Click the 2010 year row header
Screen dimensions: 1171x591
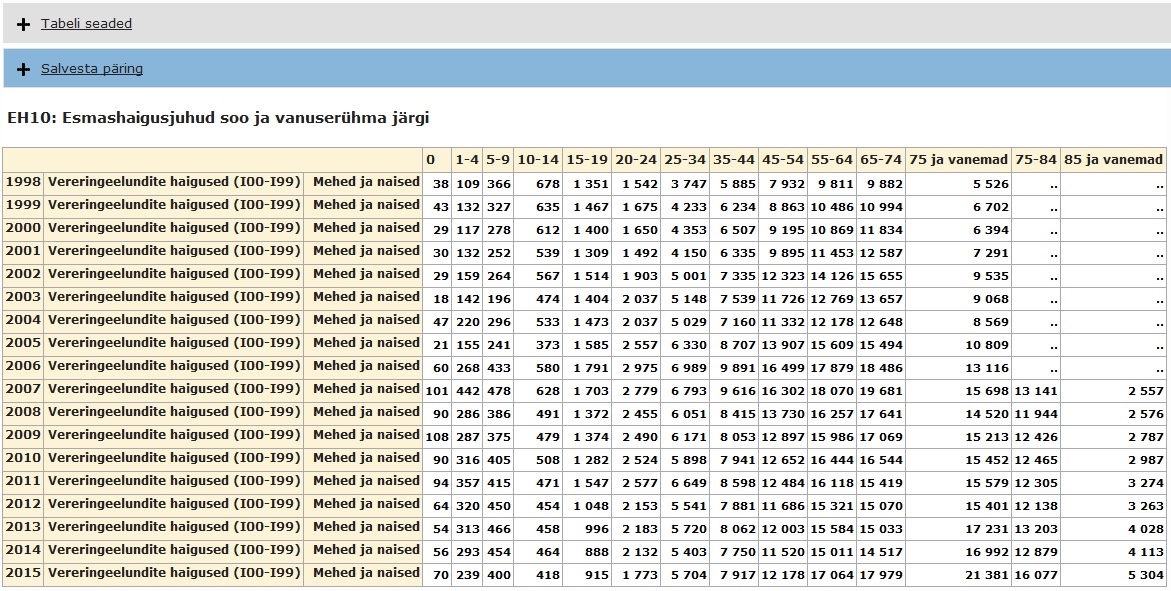click(x=23, y=458)
